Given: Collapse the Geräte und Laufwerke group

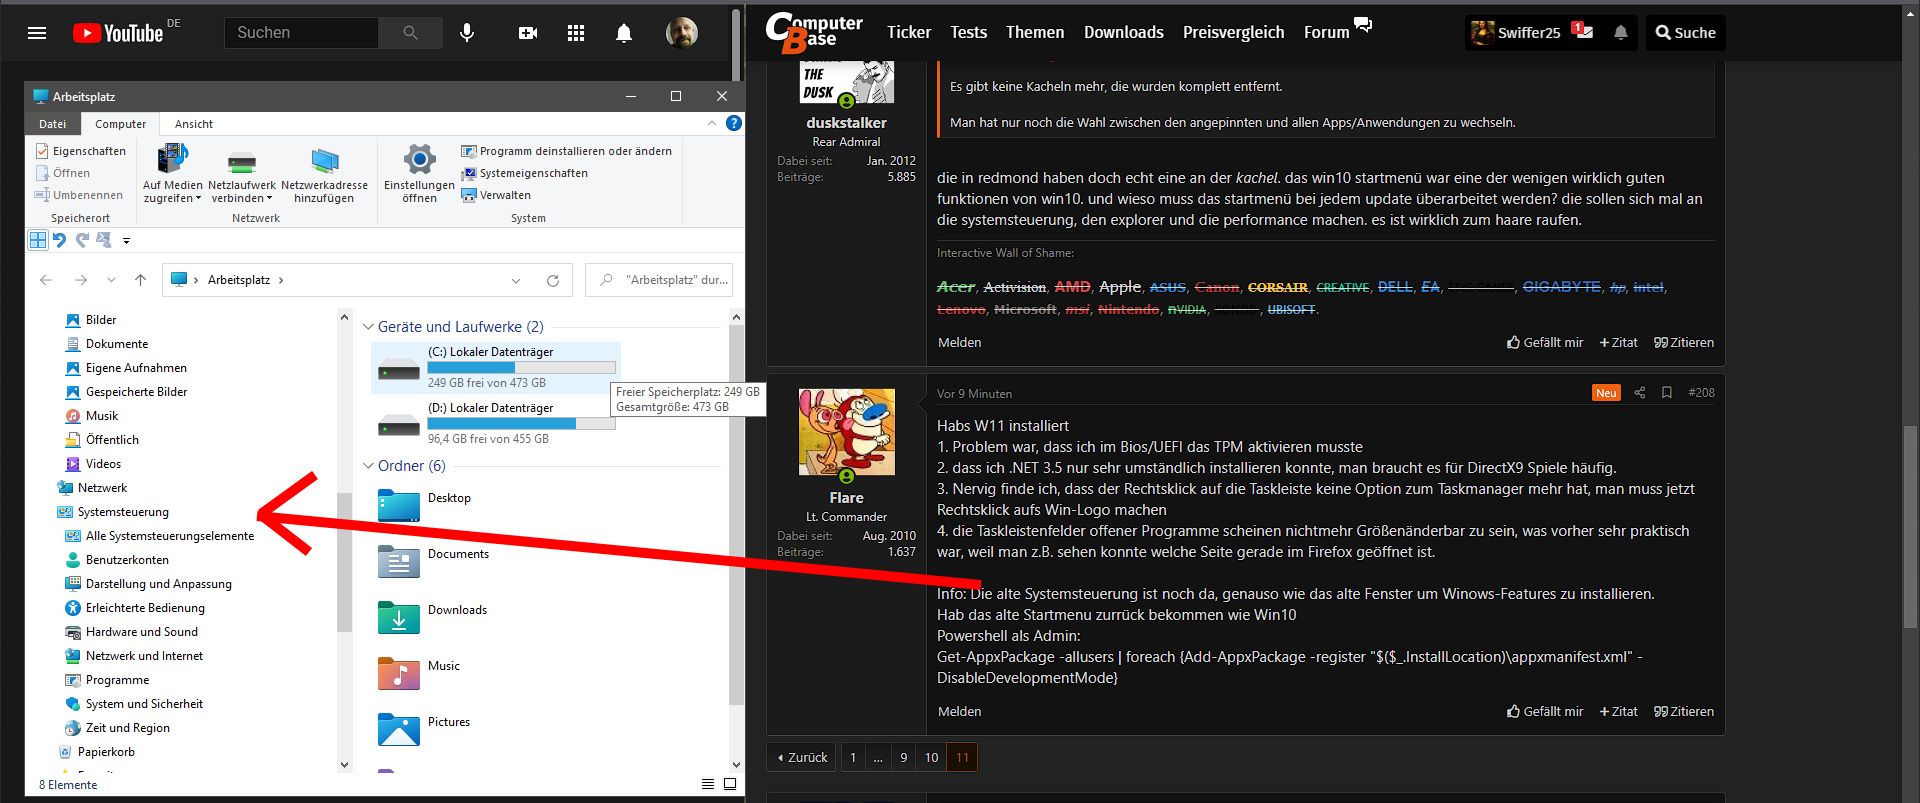Looking at the screenshot, I should pyautogui.click(x=368, y=327).
